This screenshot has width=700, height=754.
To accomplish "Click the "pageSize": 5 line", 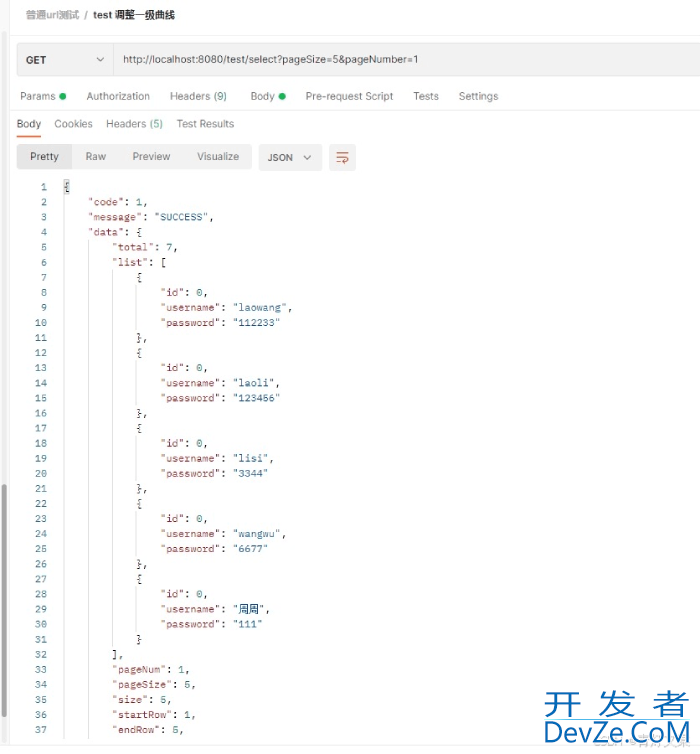I will click(154, 684).
